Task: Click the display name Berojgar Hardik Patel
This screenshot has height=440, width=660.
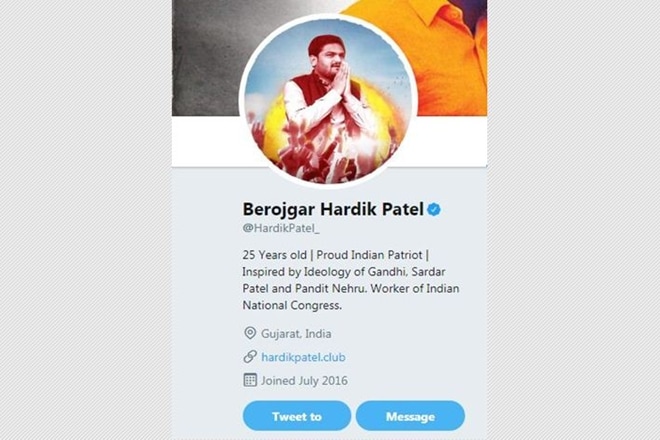Action: 333,209
